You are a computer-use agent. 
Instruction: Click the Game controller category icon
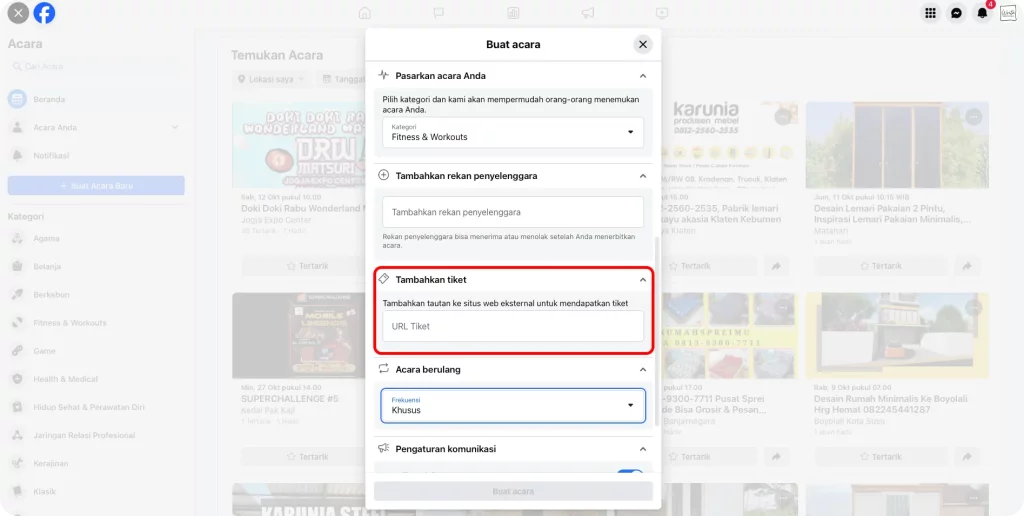click(x=18, y=351)
